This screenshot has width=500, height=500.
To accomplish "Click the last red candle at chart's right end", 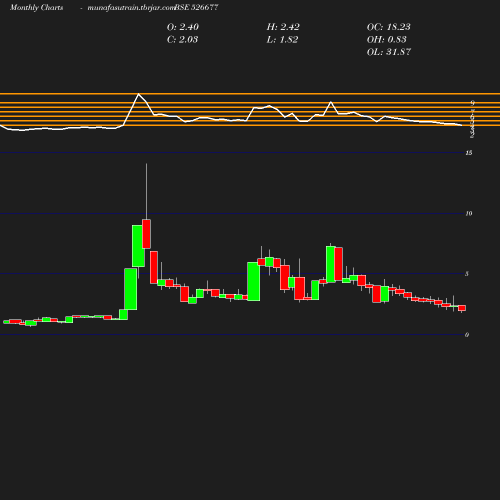I will (462, 308).
